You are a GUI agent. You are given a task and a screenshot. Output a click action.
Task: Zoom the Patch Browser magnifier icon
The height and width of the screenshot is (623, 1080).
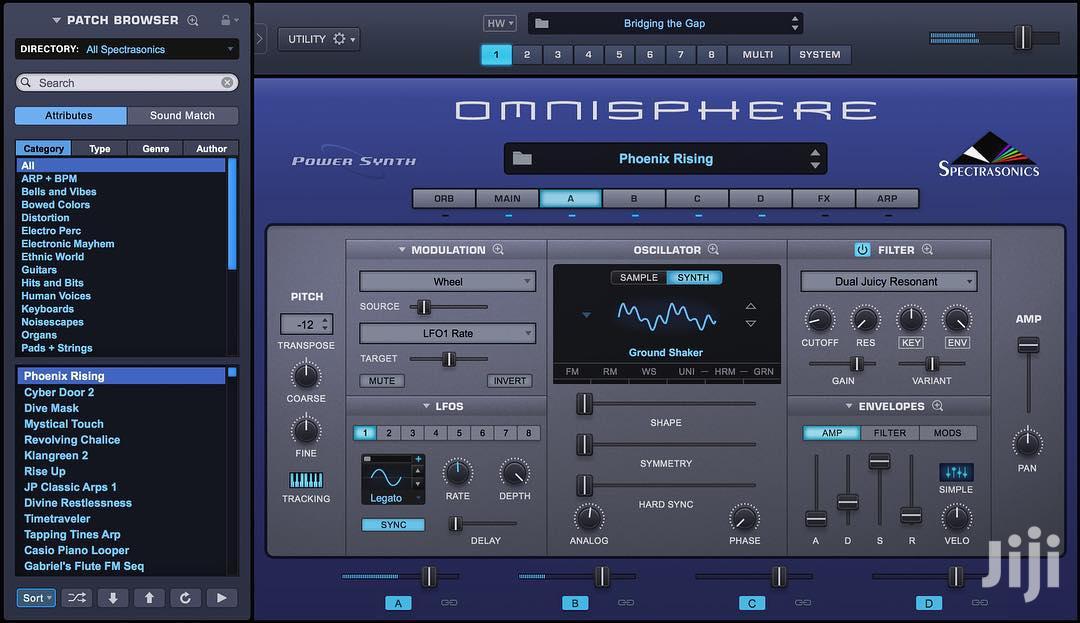[x=193, y=21]
